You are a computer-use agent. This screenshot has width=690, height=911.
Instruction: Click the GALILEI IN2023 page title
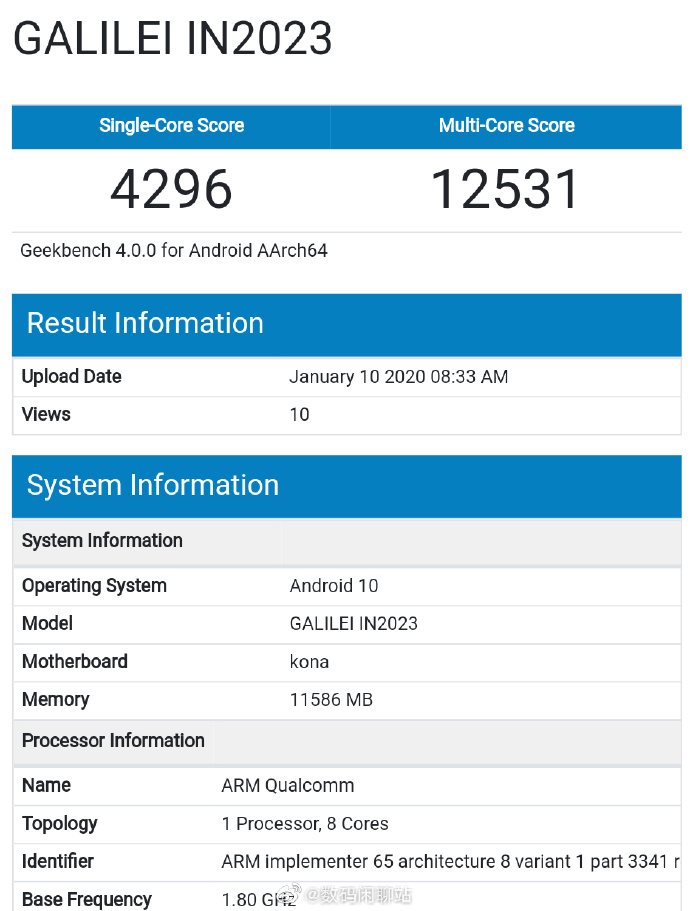click(172, 38)
